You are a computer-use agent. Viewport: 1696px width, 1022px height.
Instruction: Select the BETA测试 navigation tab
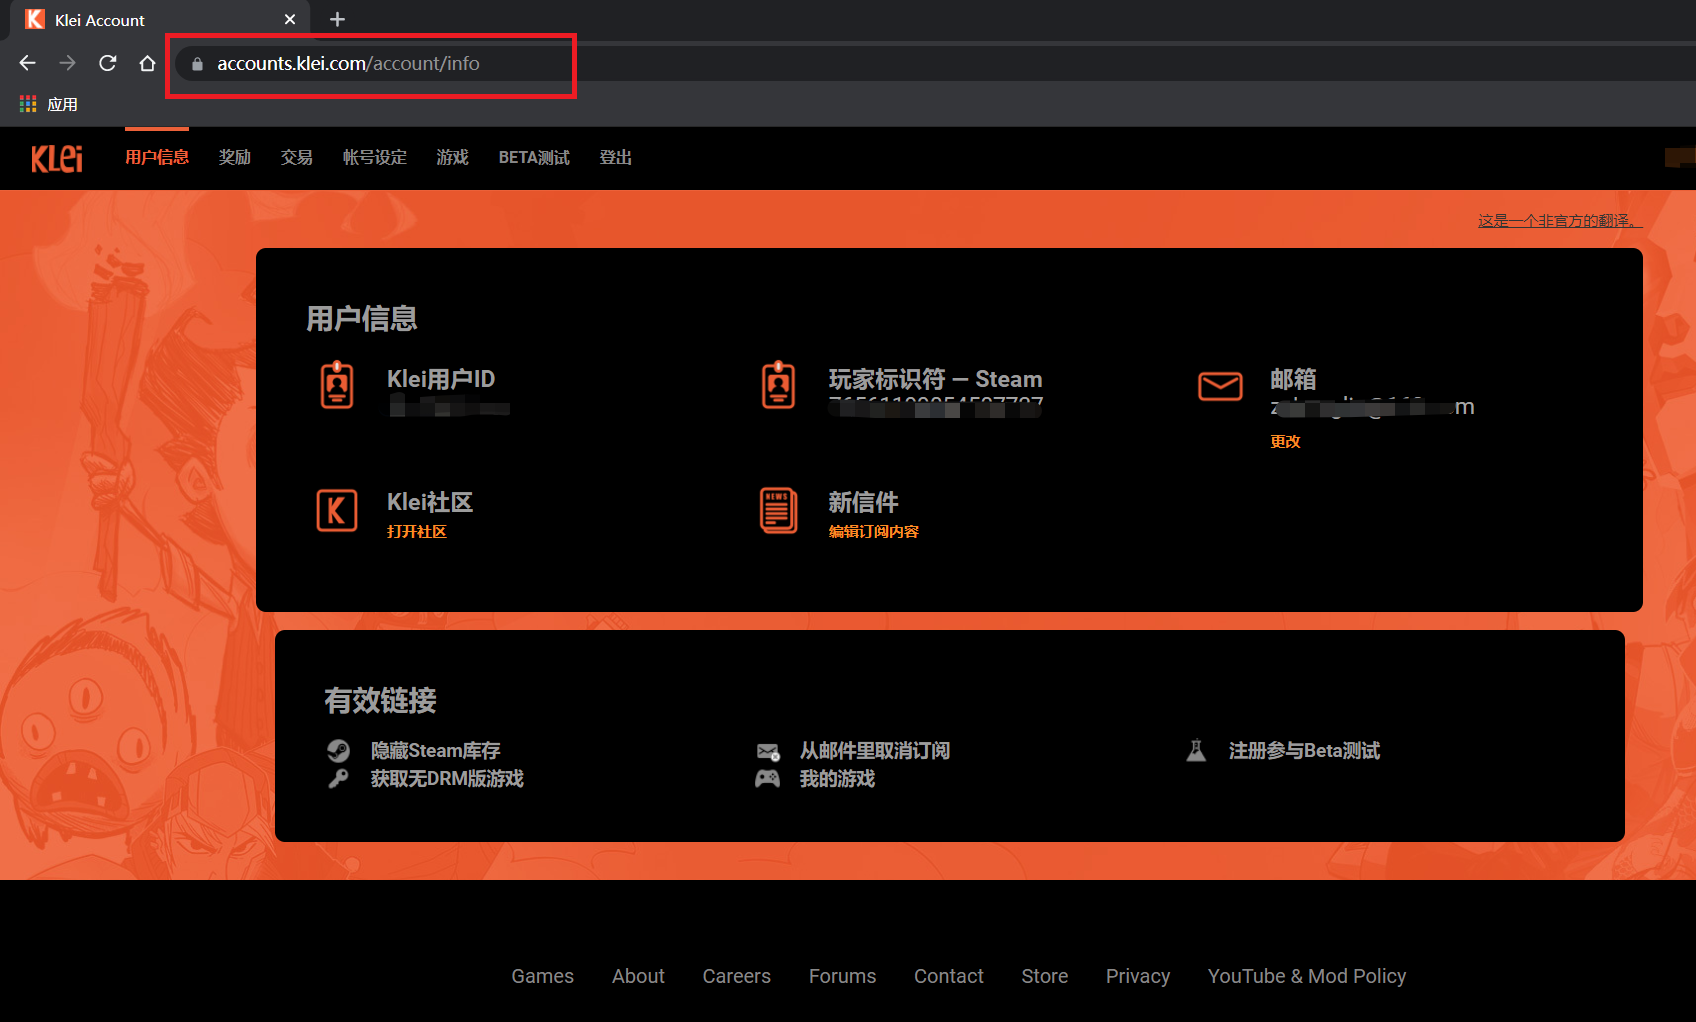point(534,158)
